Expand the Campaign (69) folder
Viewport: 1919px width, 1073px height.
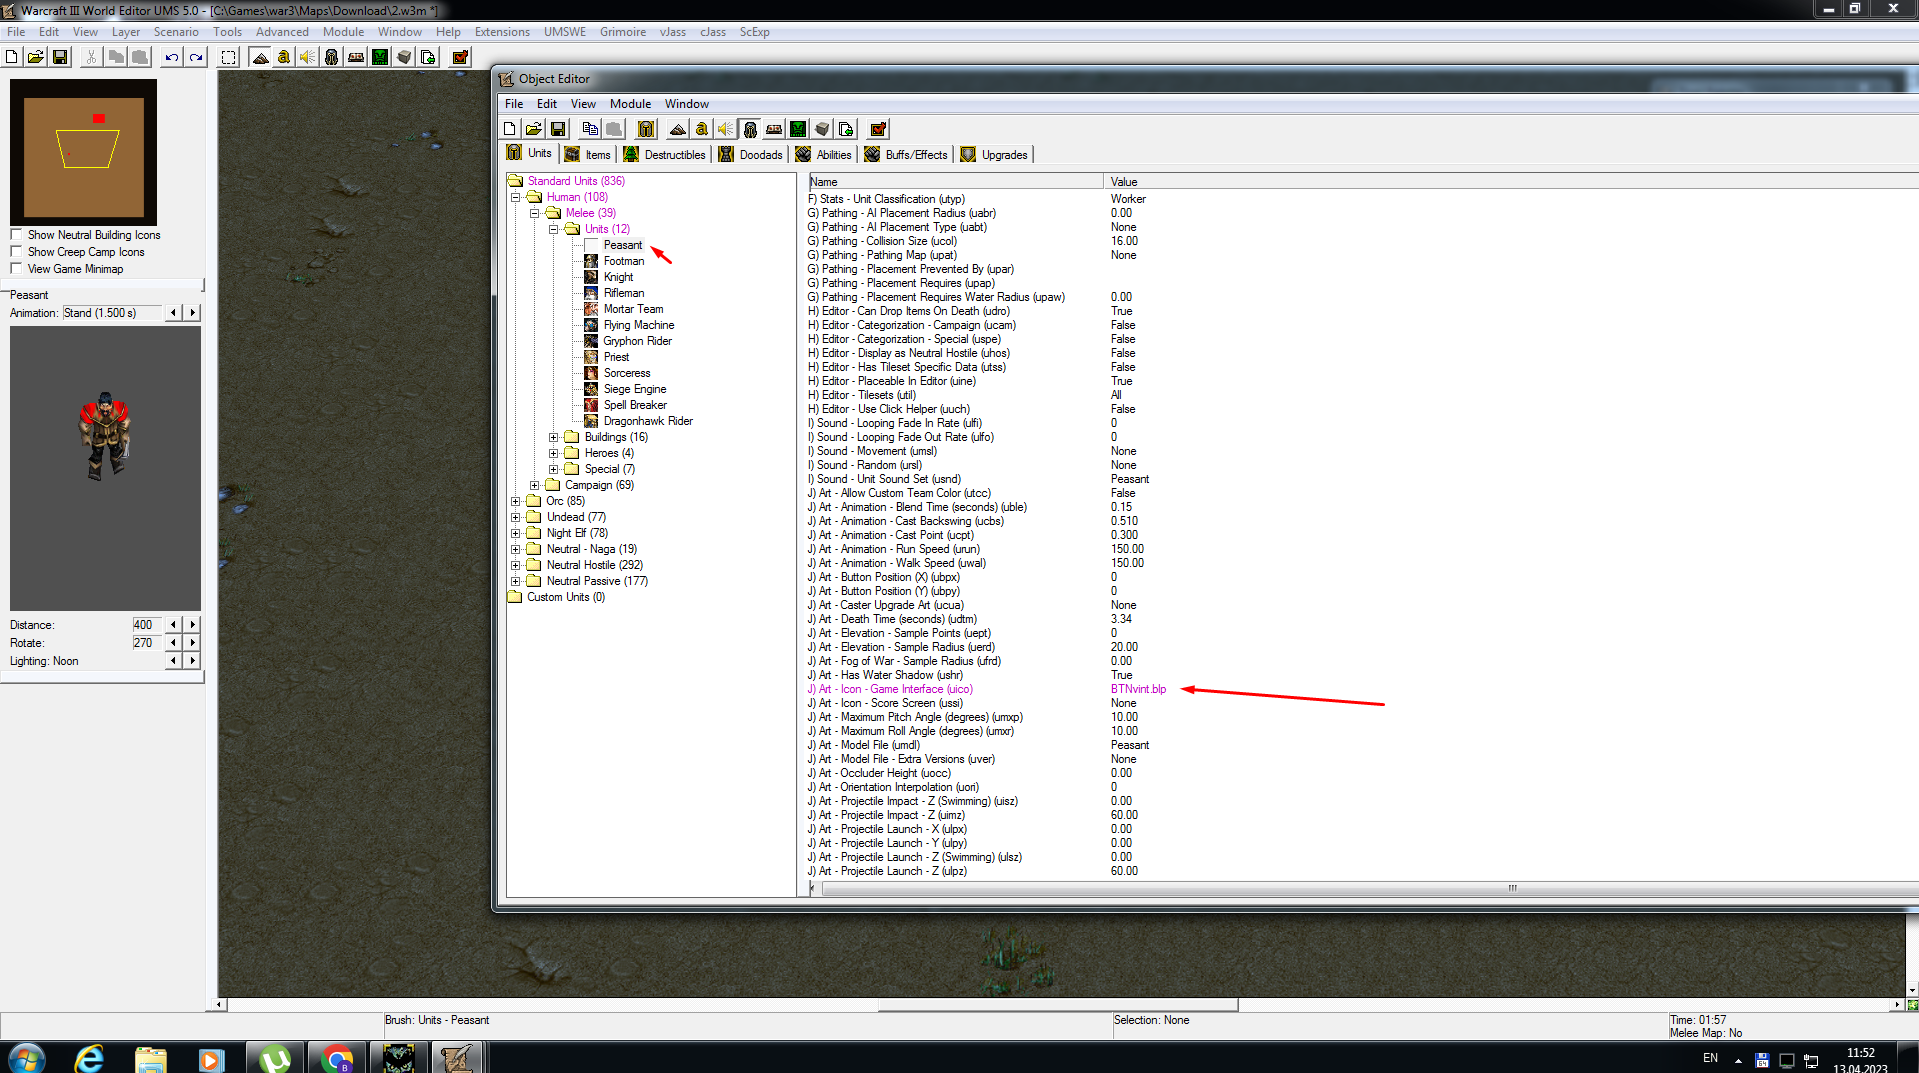point(535,485)
